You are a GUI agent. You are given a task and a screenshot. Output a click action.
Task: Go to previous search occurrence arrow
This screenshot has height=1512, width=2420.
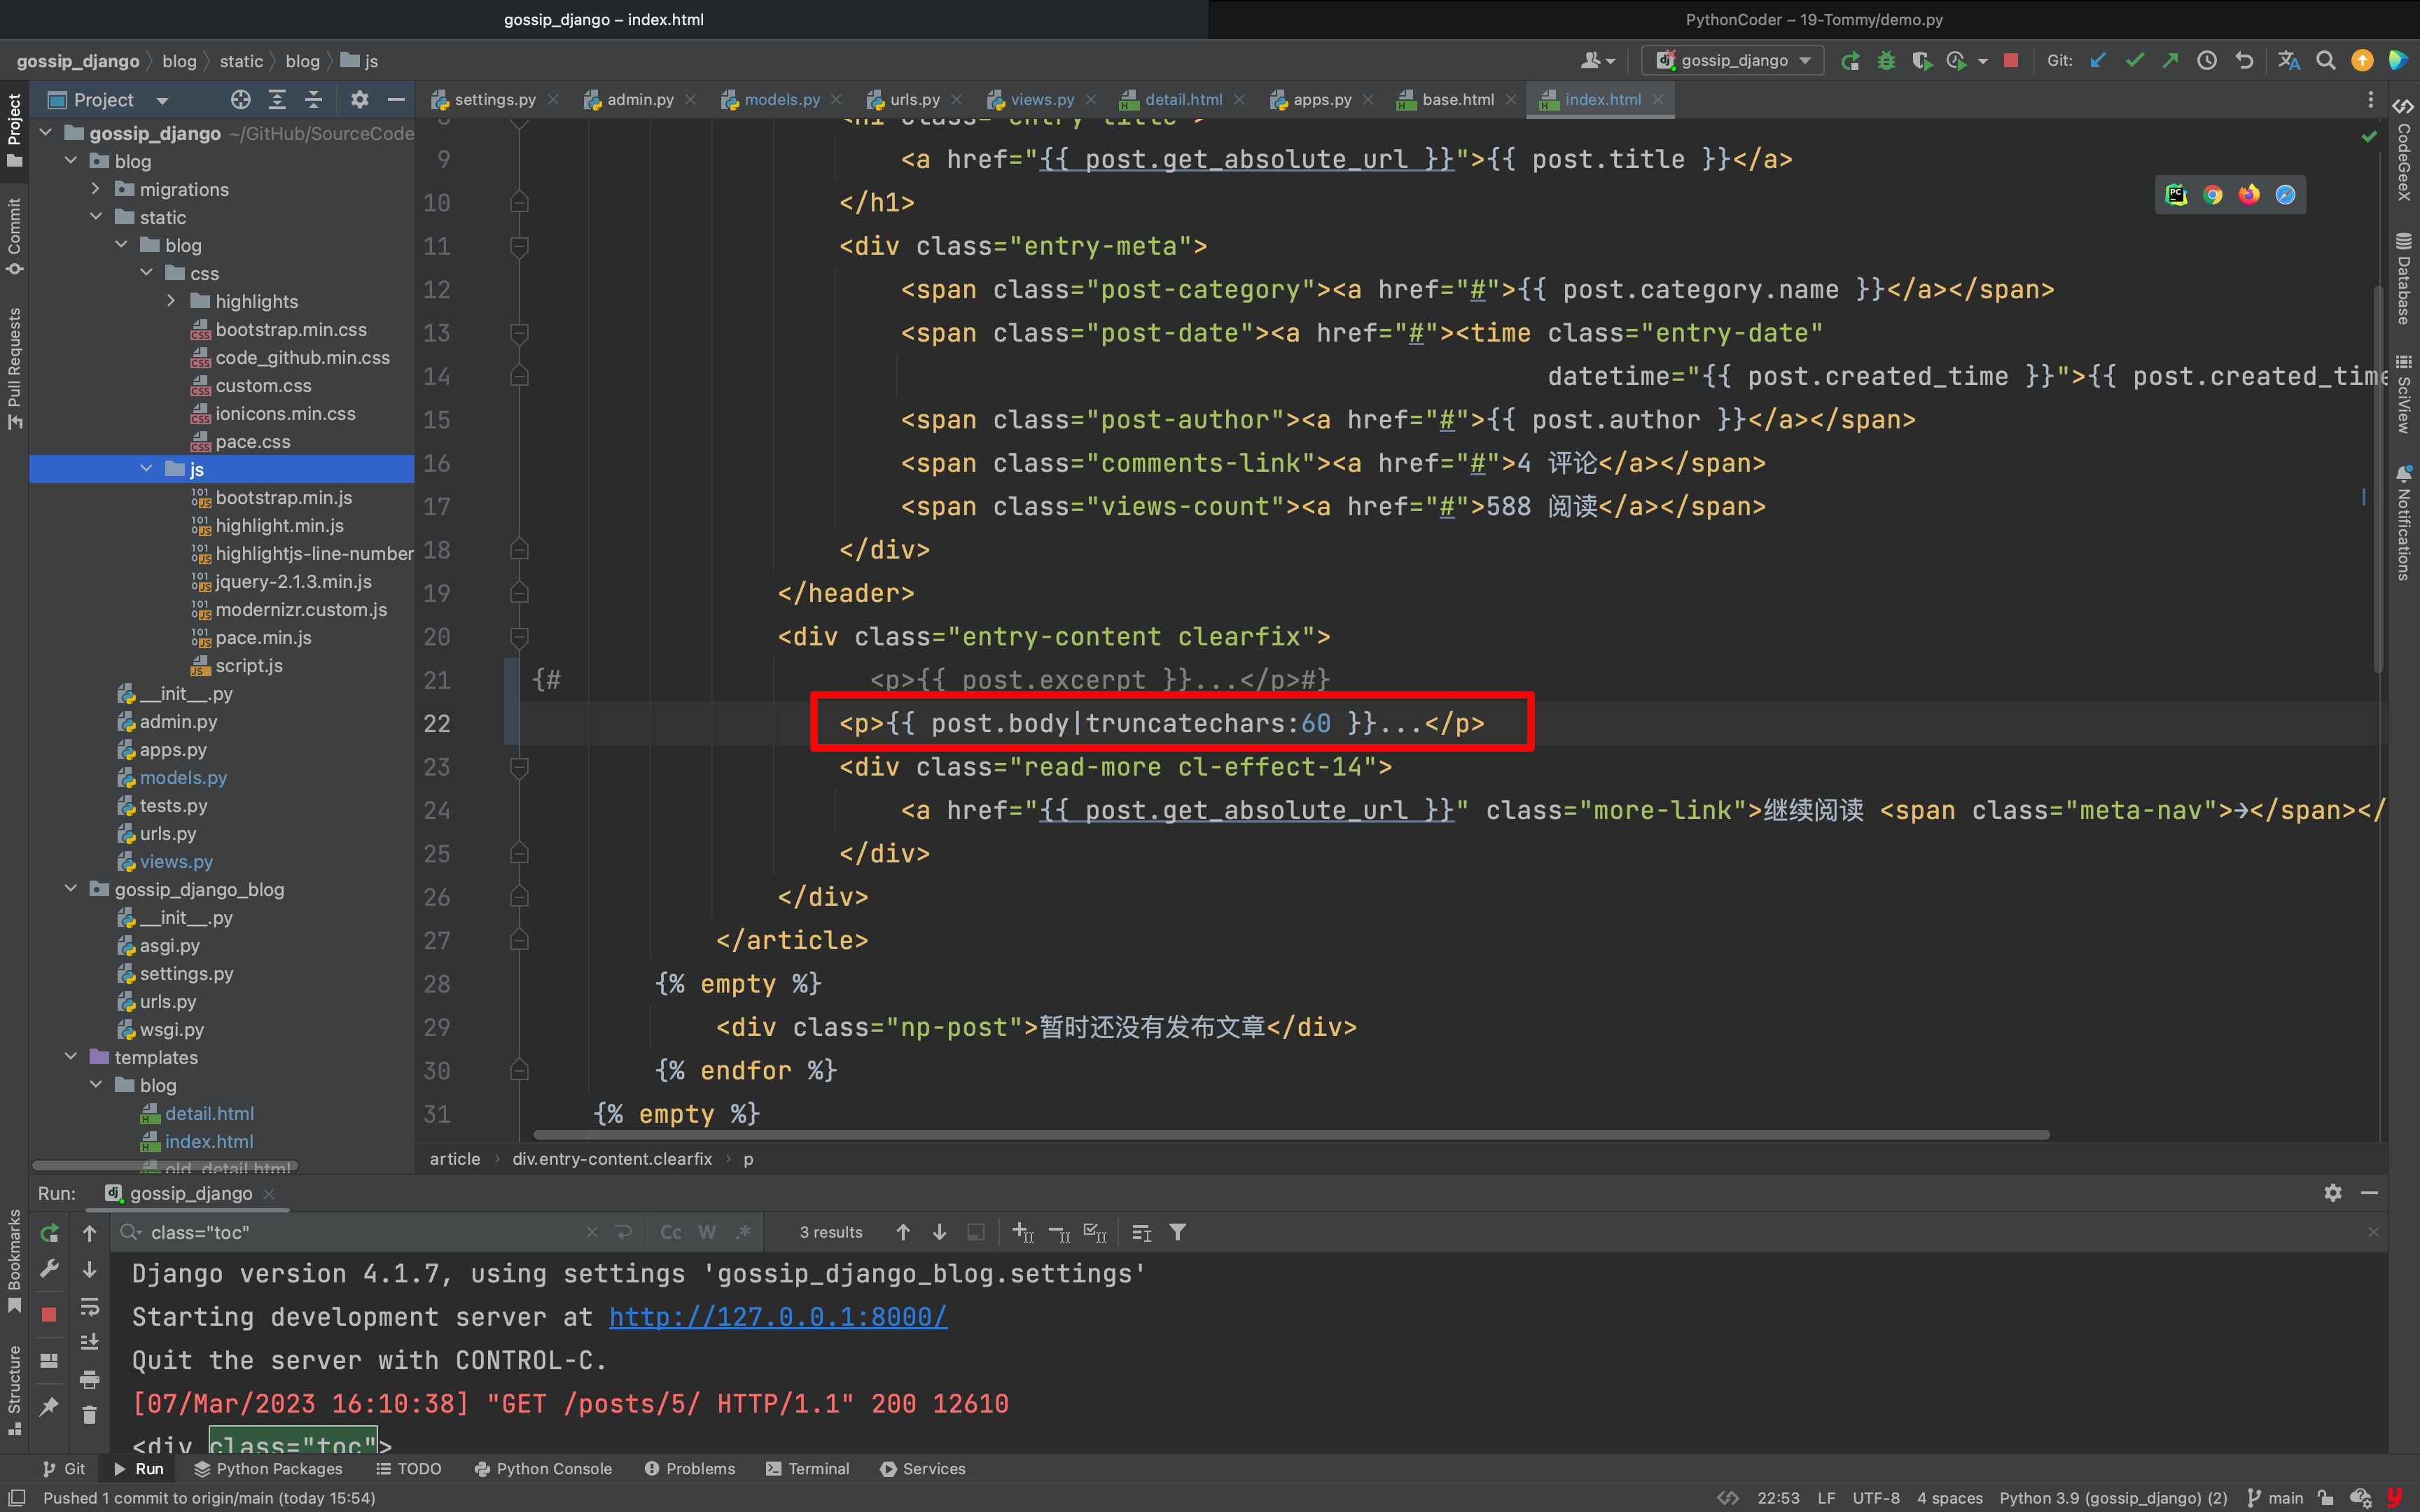pyautogui.click(x=903, y=1232)
